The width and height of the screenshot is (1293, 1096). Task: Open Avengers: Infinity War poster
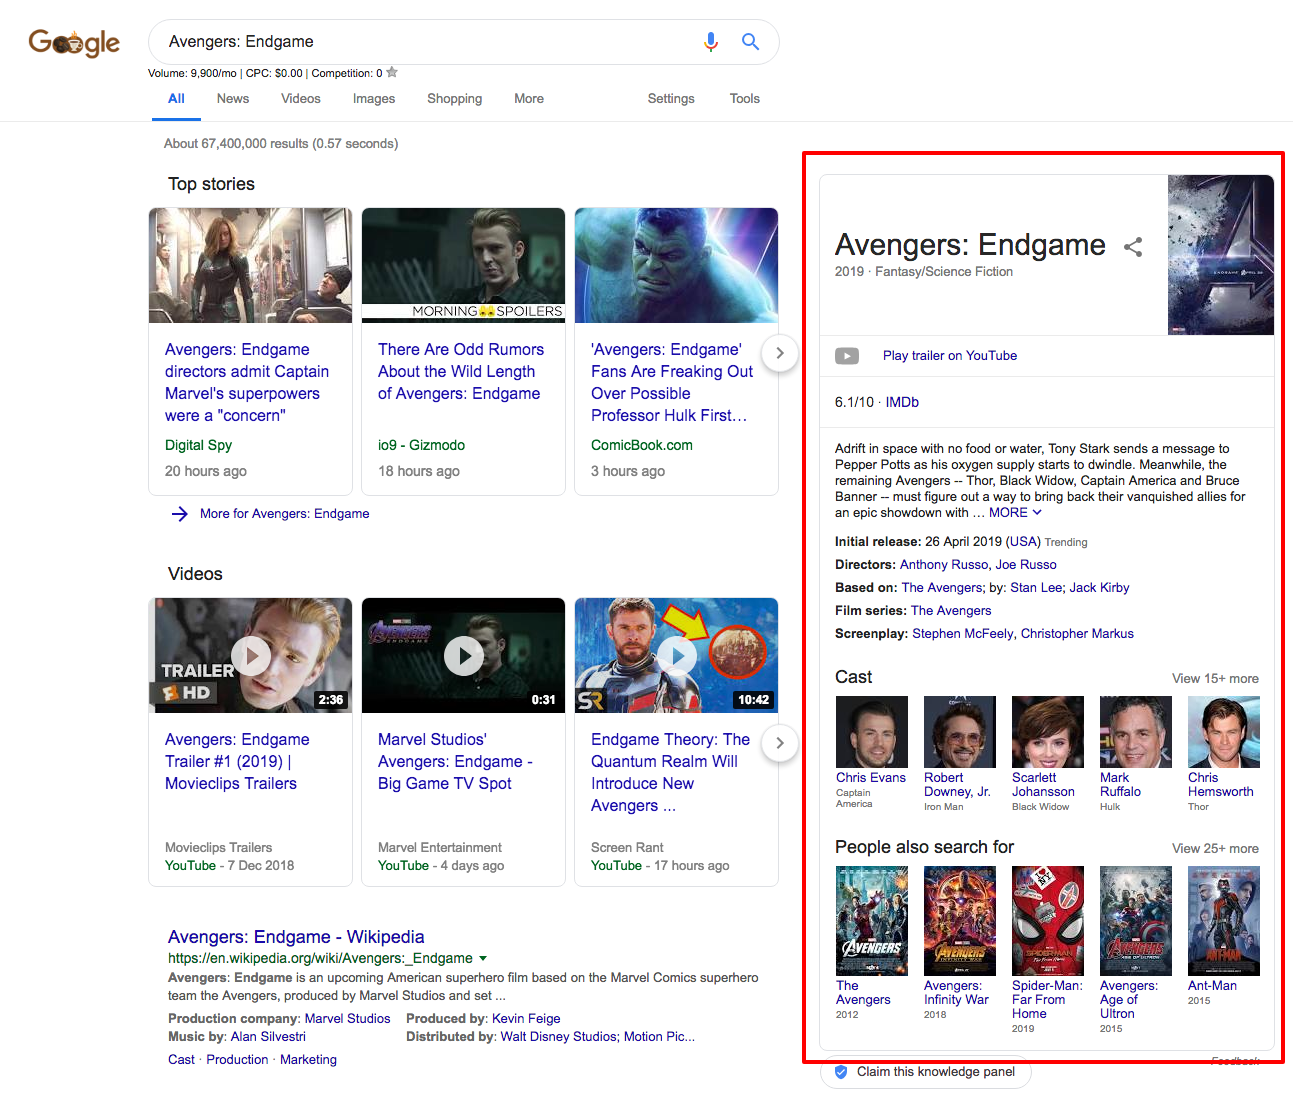coord(960,921)
